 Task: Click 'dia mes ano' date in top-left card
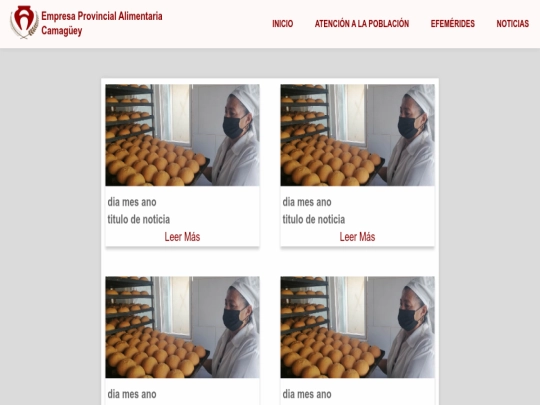pos(132,202)
